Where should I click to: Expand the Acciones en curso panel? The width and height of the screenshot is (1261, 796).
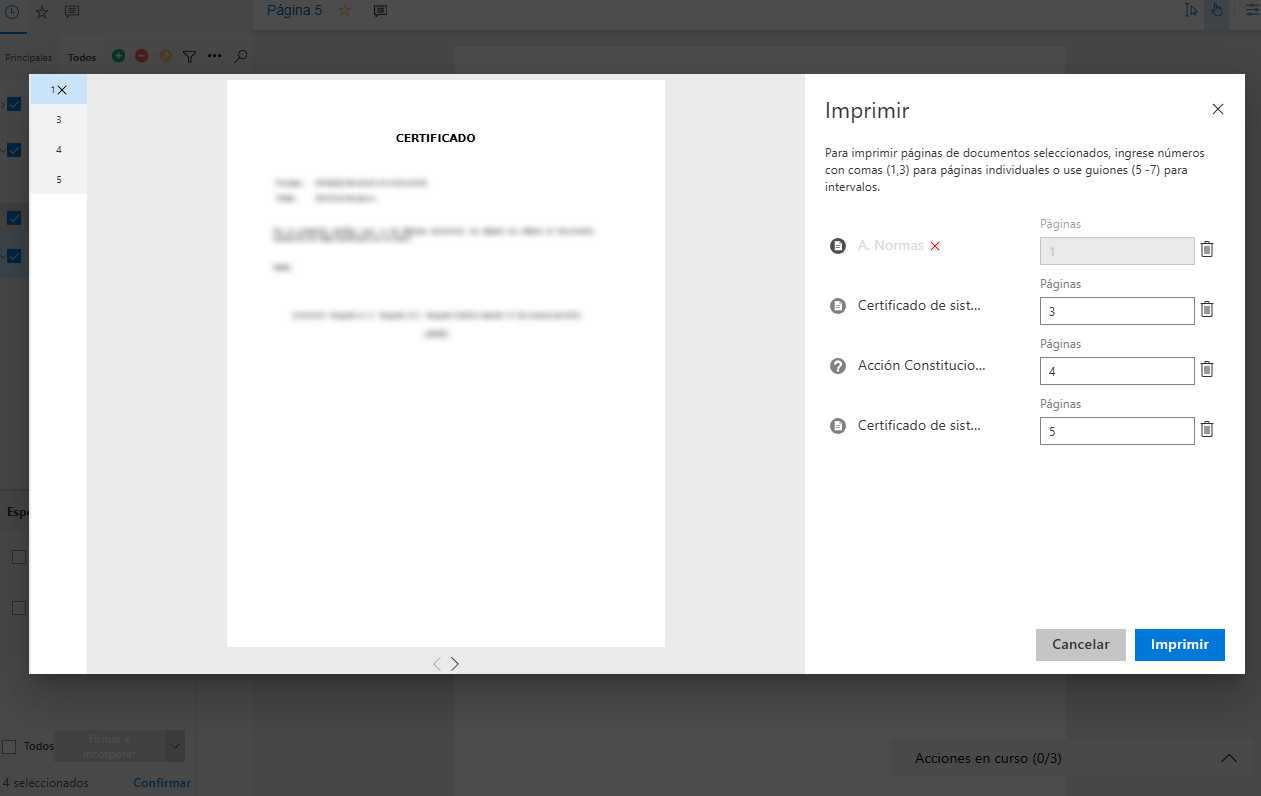click(1229, 758)
